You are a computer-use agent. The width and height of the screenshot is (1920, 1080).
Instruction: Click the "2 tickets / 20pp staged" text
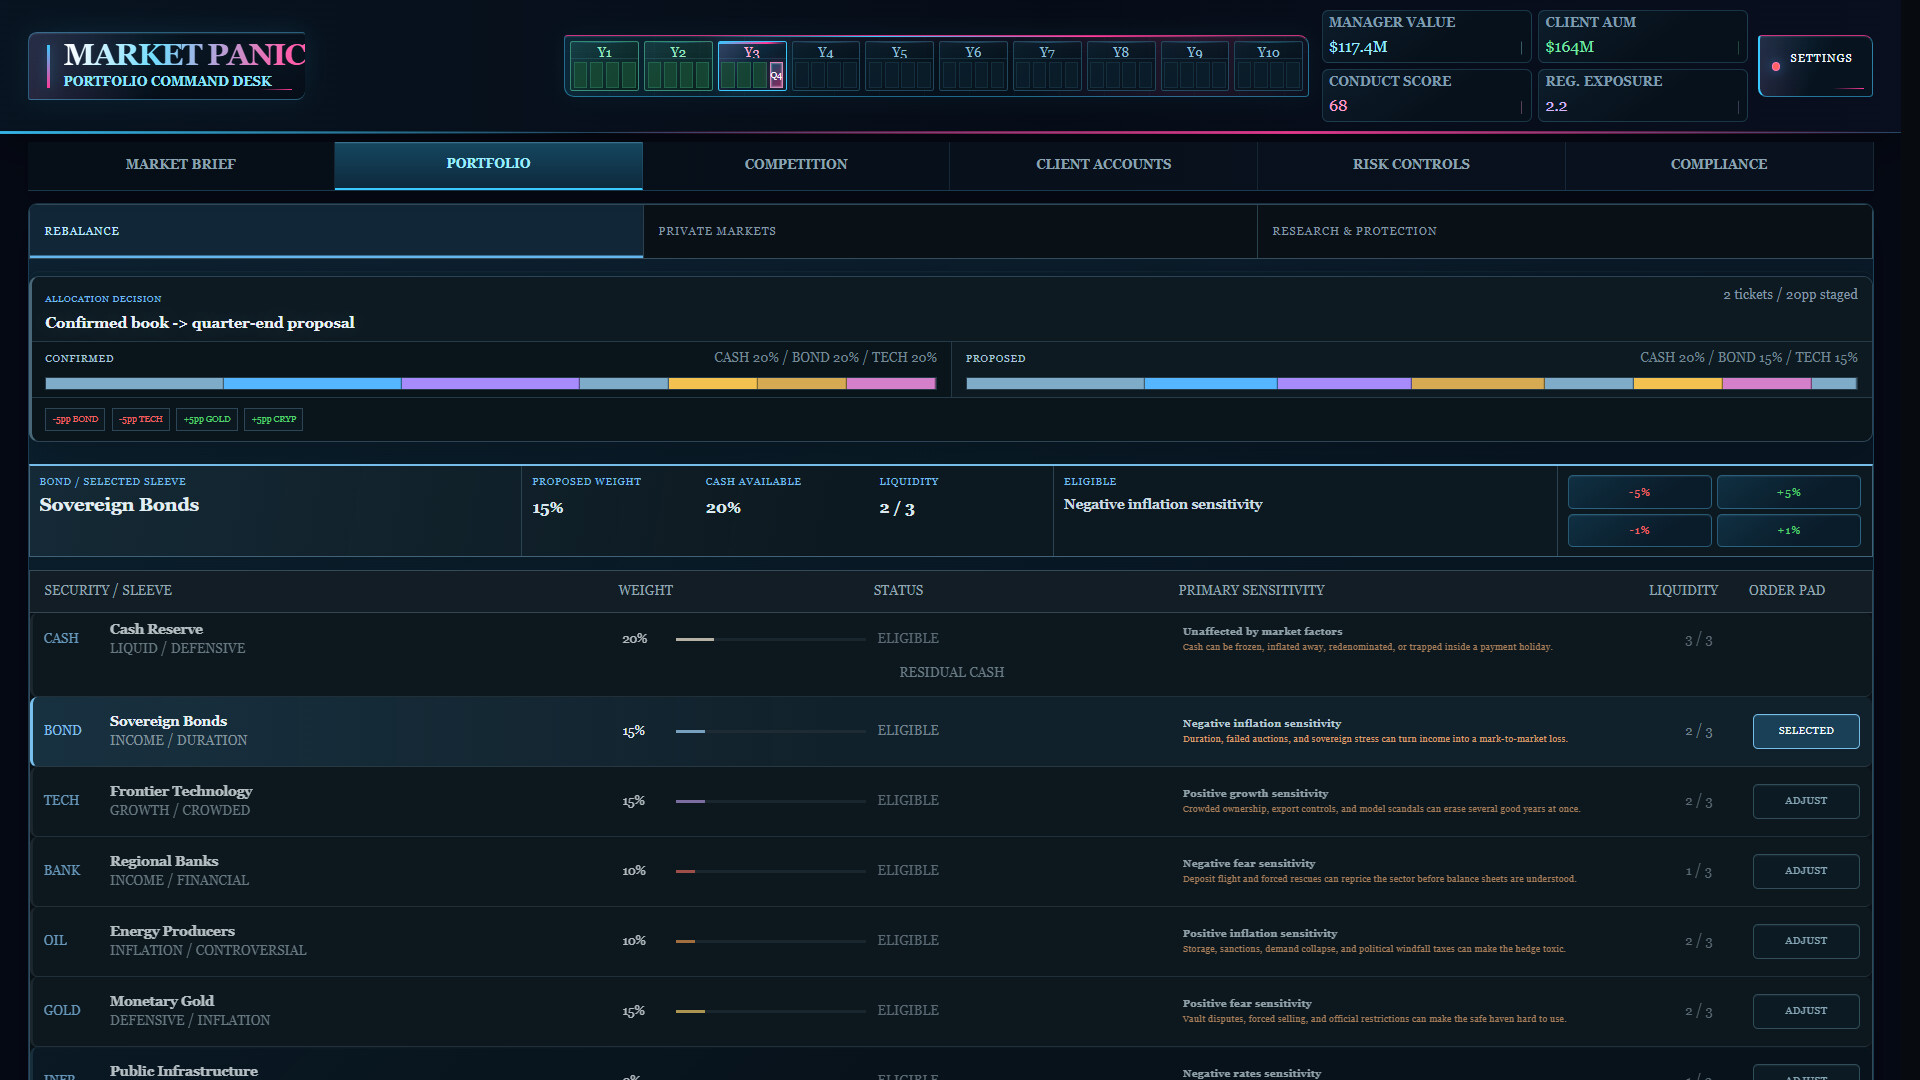[x=1790, y=295]
